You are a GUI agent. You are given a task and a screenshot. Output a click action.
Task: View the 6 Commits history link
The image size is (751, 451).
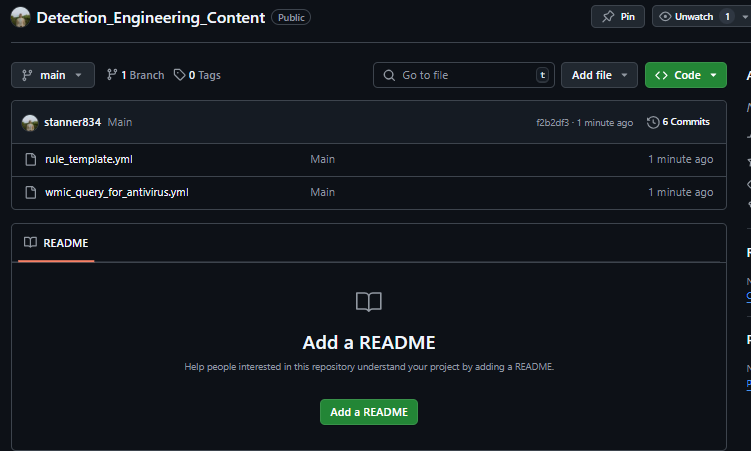[685, 122]
